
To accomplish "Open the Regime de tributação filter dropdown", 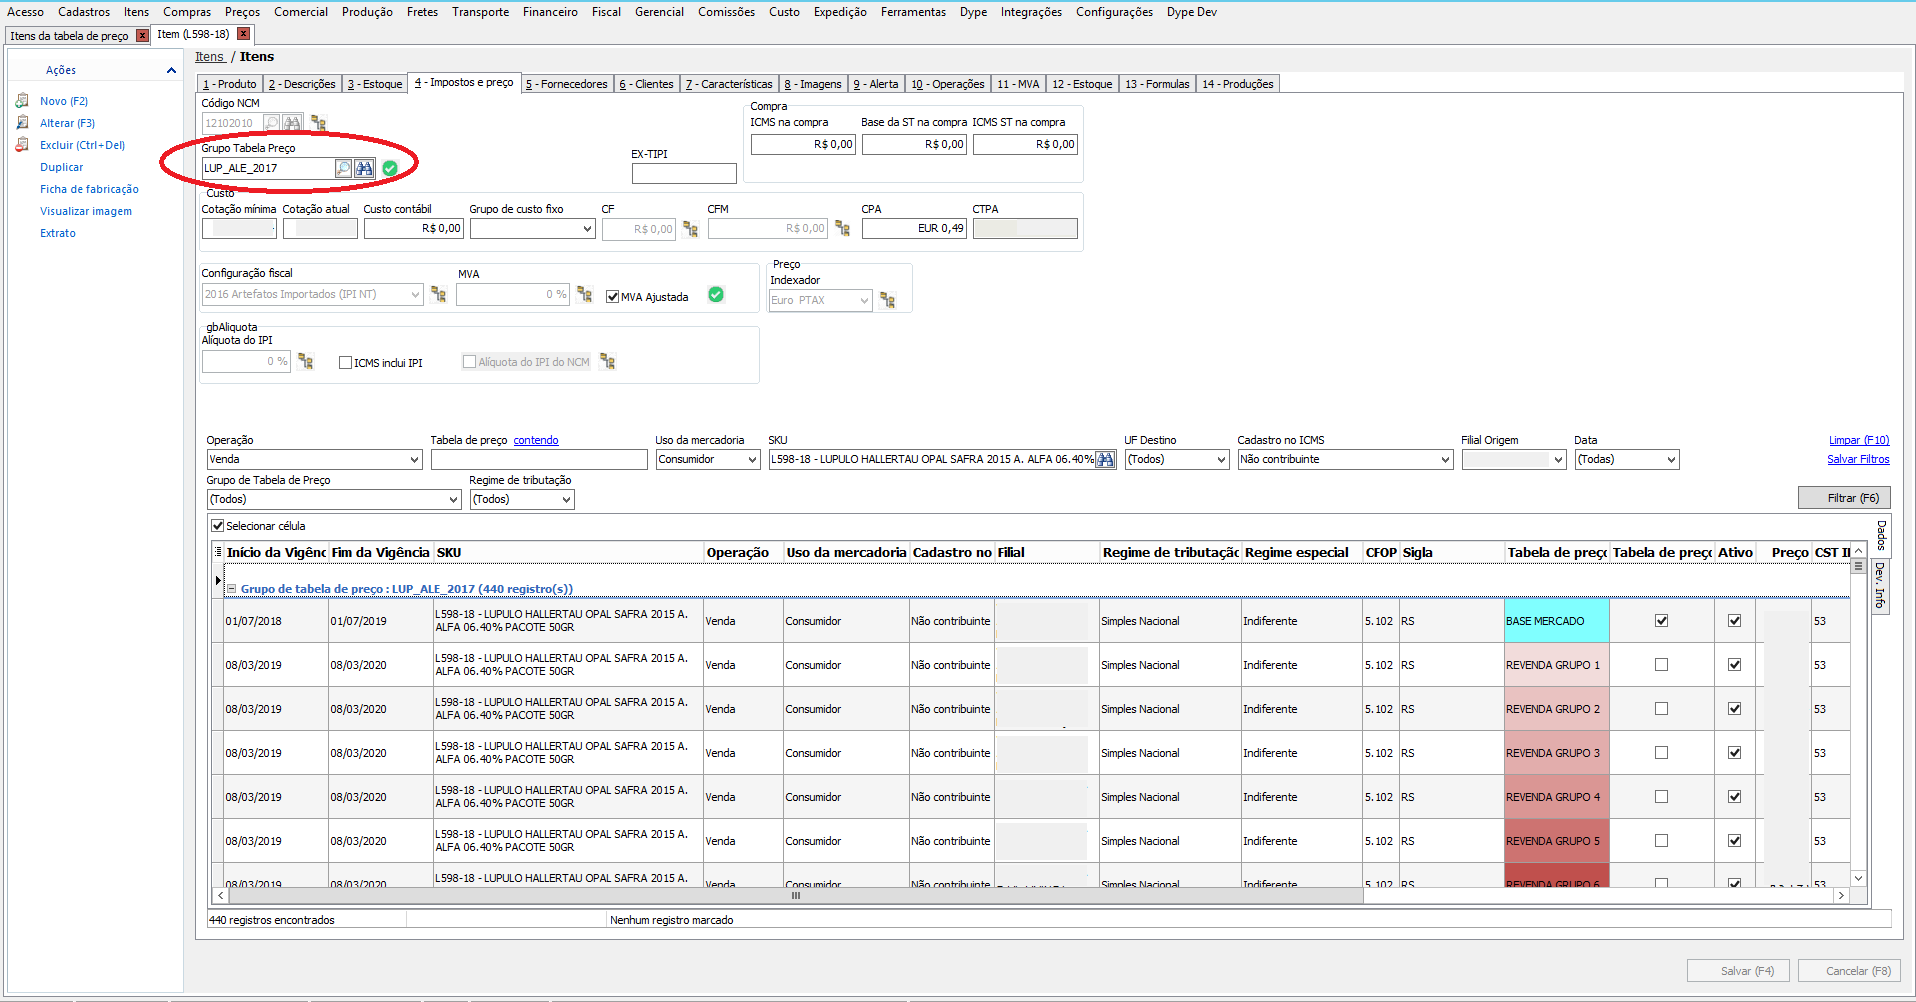I will click(x=566, y=499).
